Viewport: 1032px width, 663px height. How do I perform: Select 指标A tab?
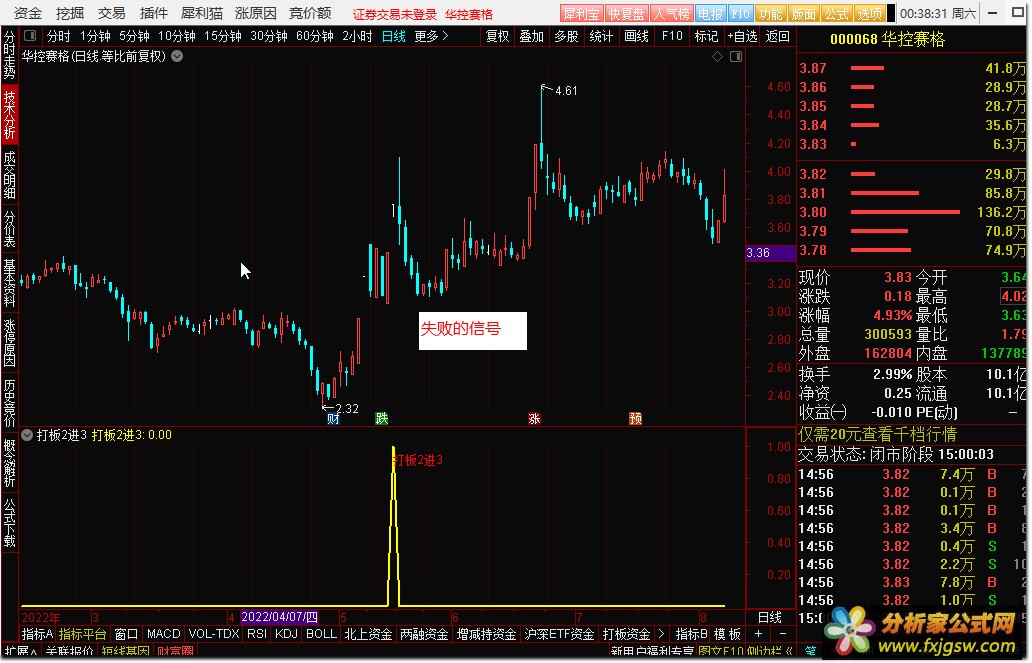tap(37, 634)
